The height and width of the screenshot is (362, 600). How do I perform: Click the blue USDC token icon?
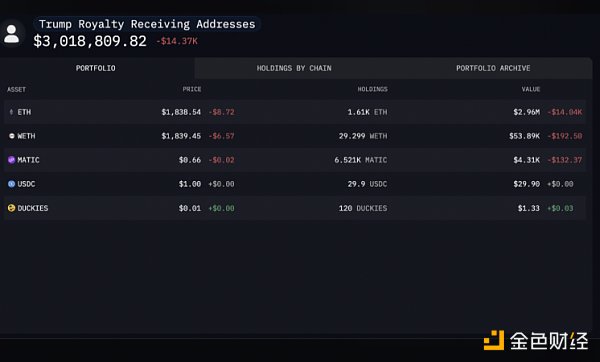(11, 184)
